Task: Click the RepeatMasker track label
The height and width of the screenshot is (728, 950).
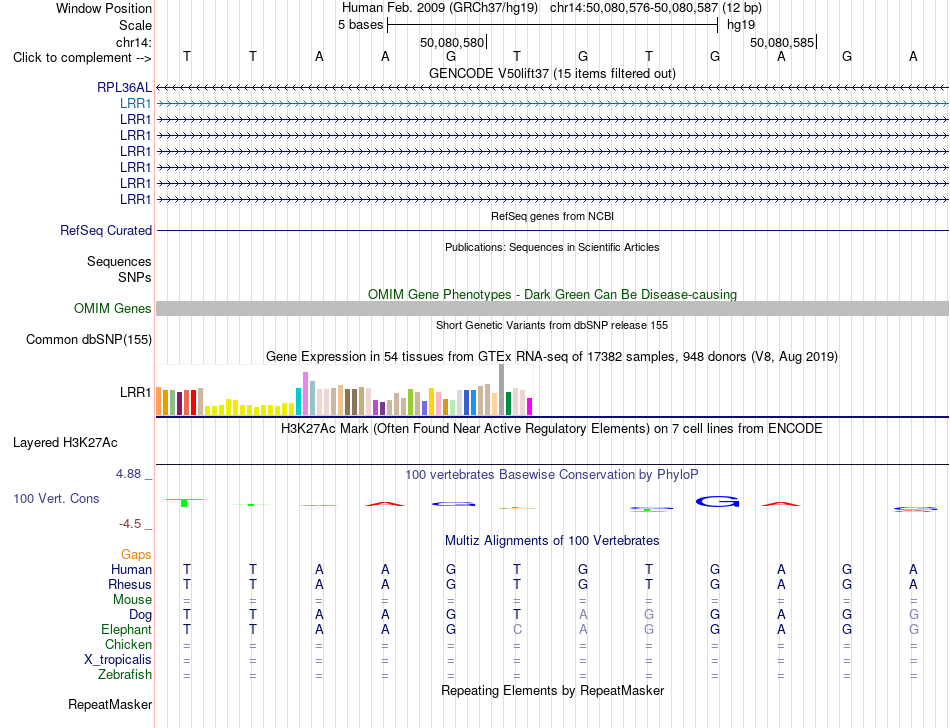Action: click(x=110, y=704)
